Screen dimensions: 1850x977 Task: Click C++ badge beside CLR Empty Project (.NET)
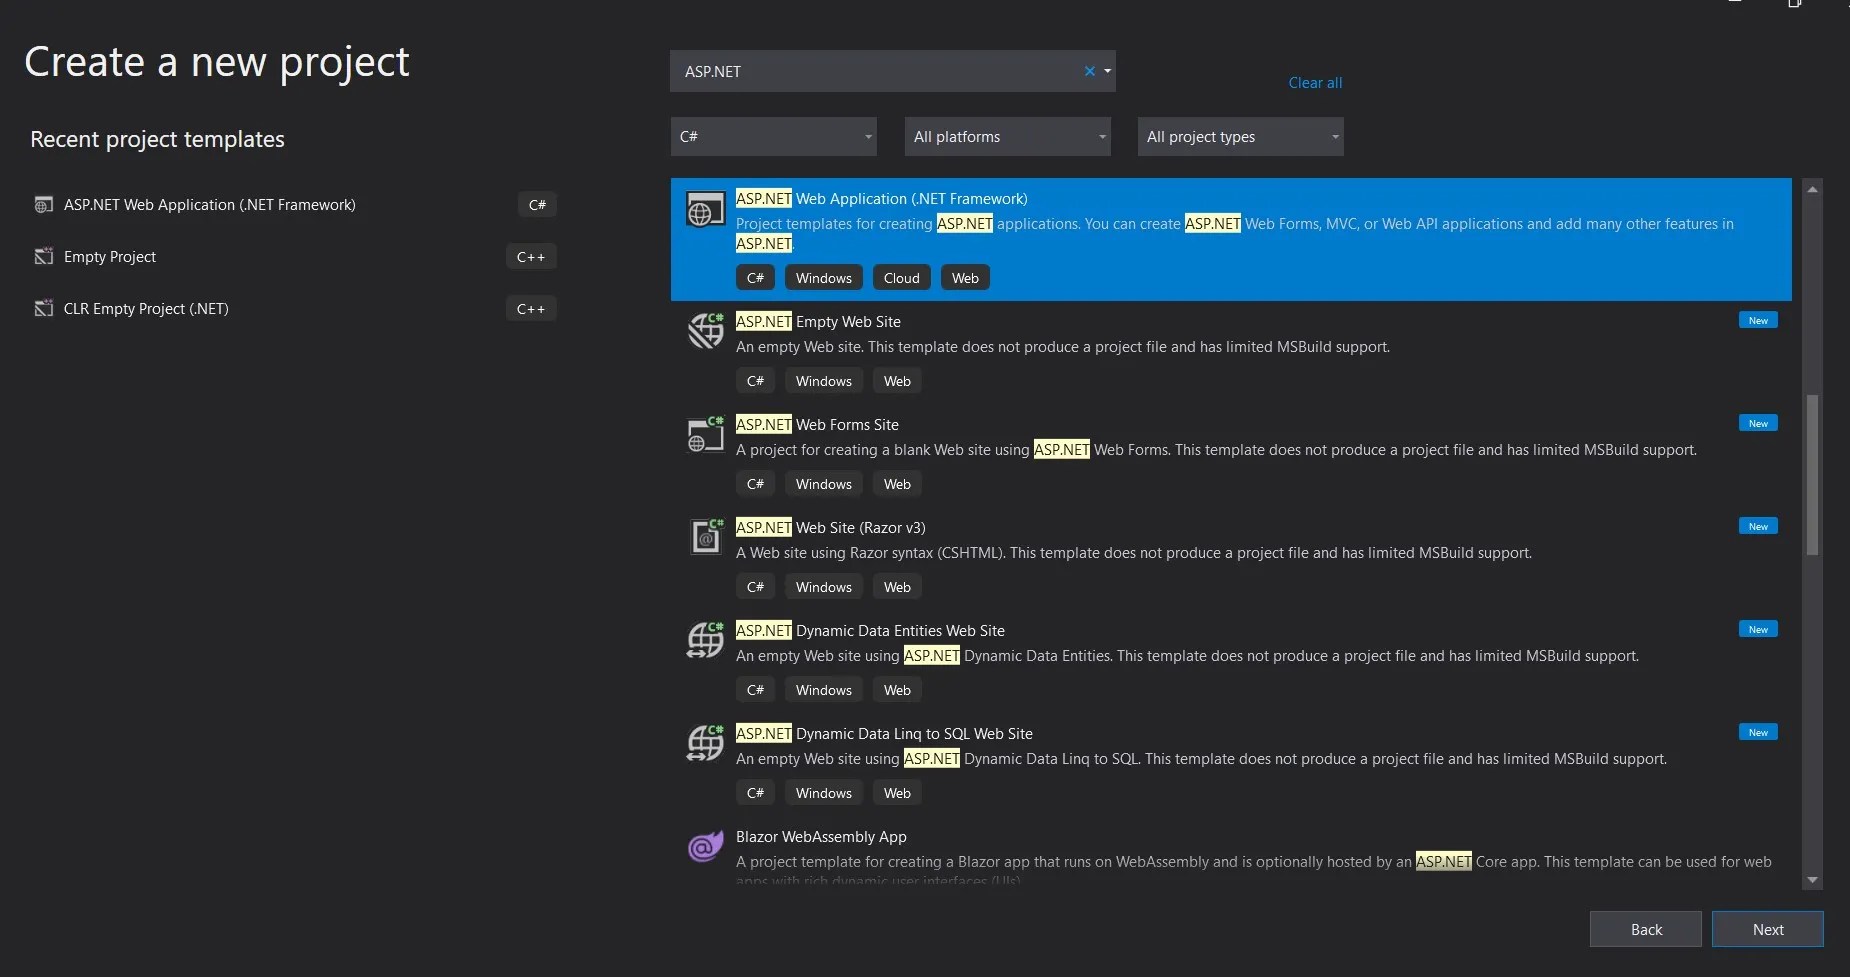(531, 309)
